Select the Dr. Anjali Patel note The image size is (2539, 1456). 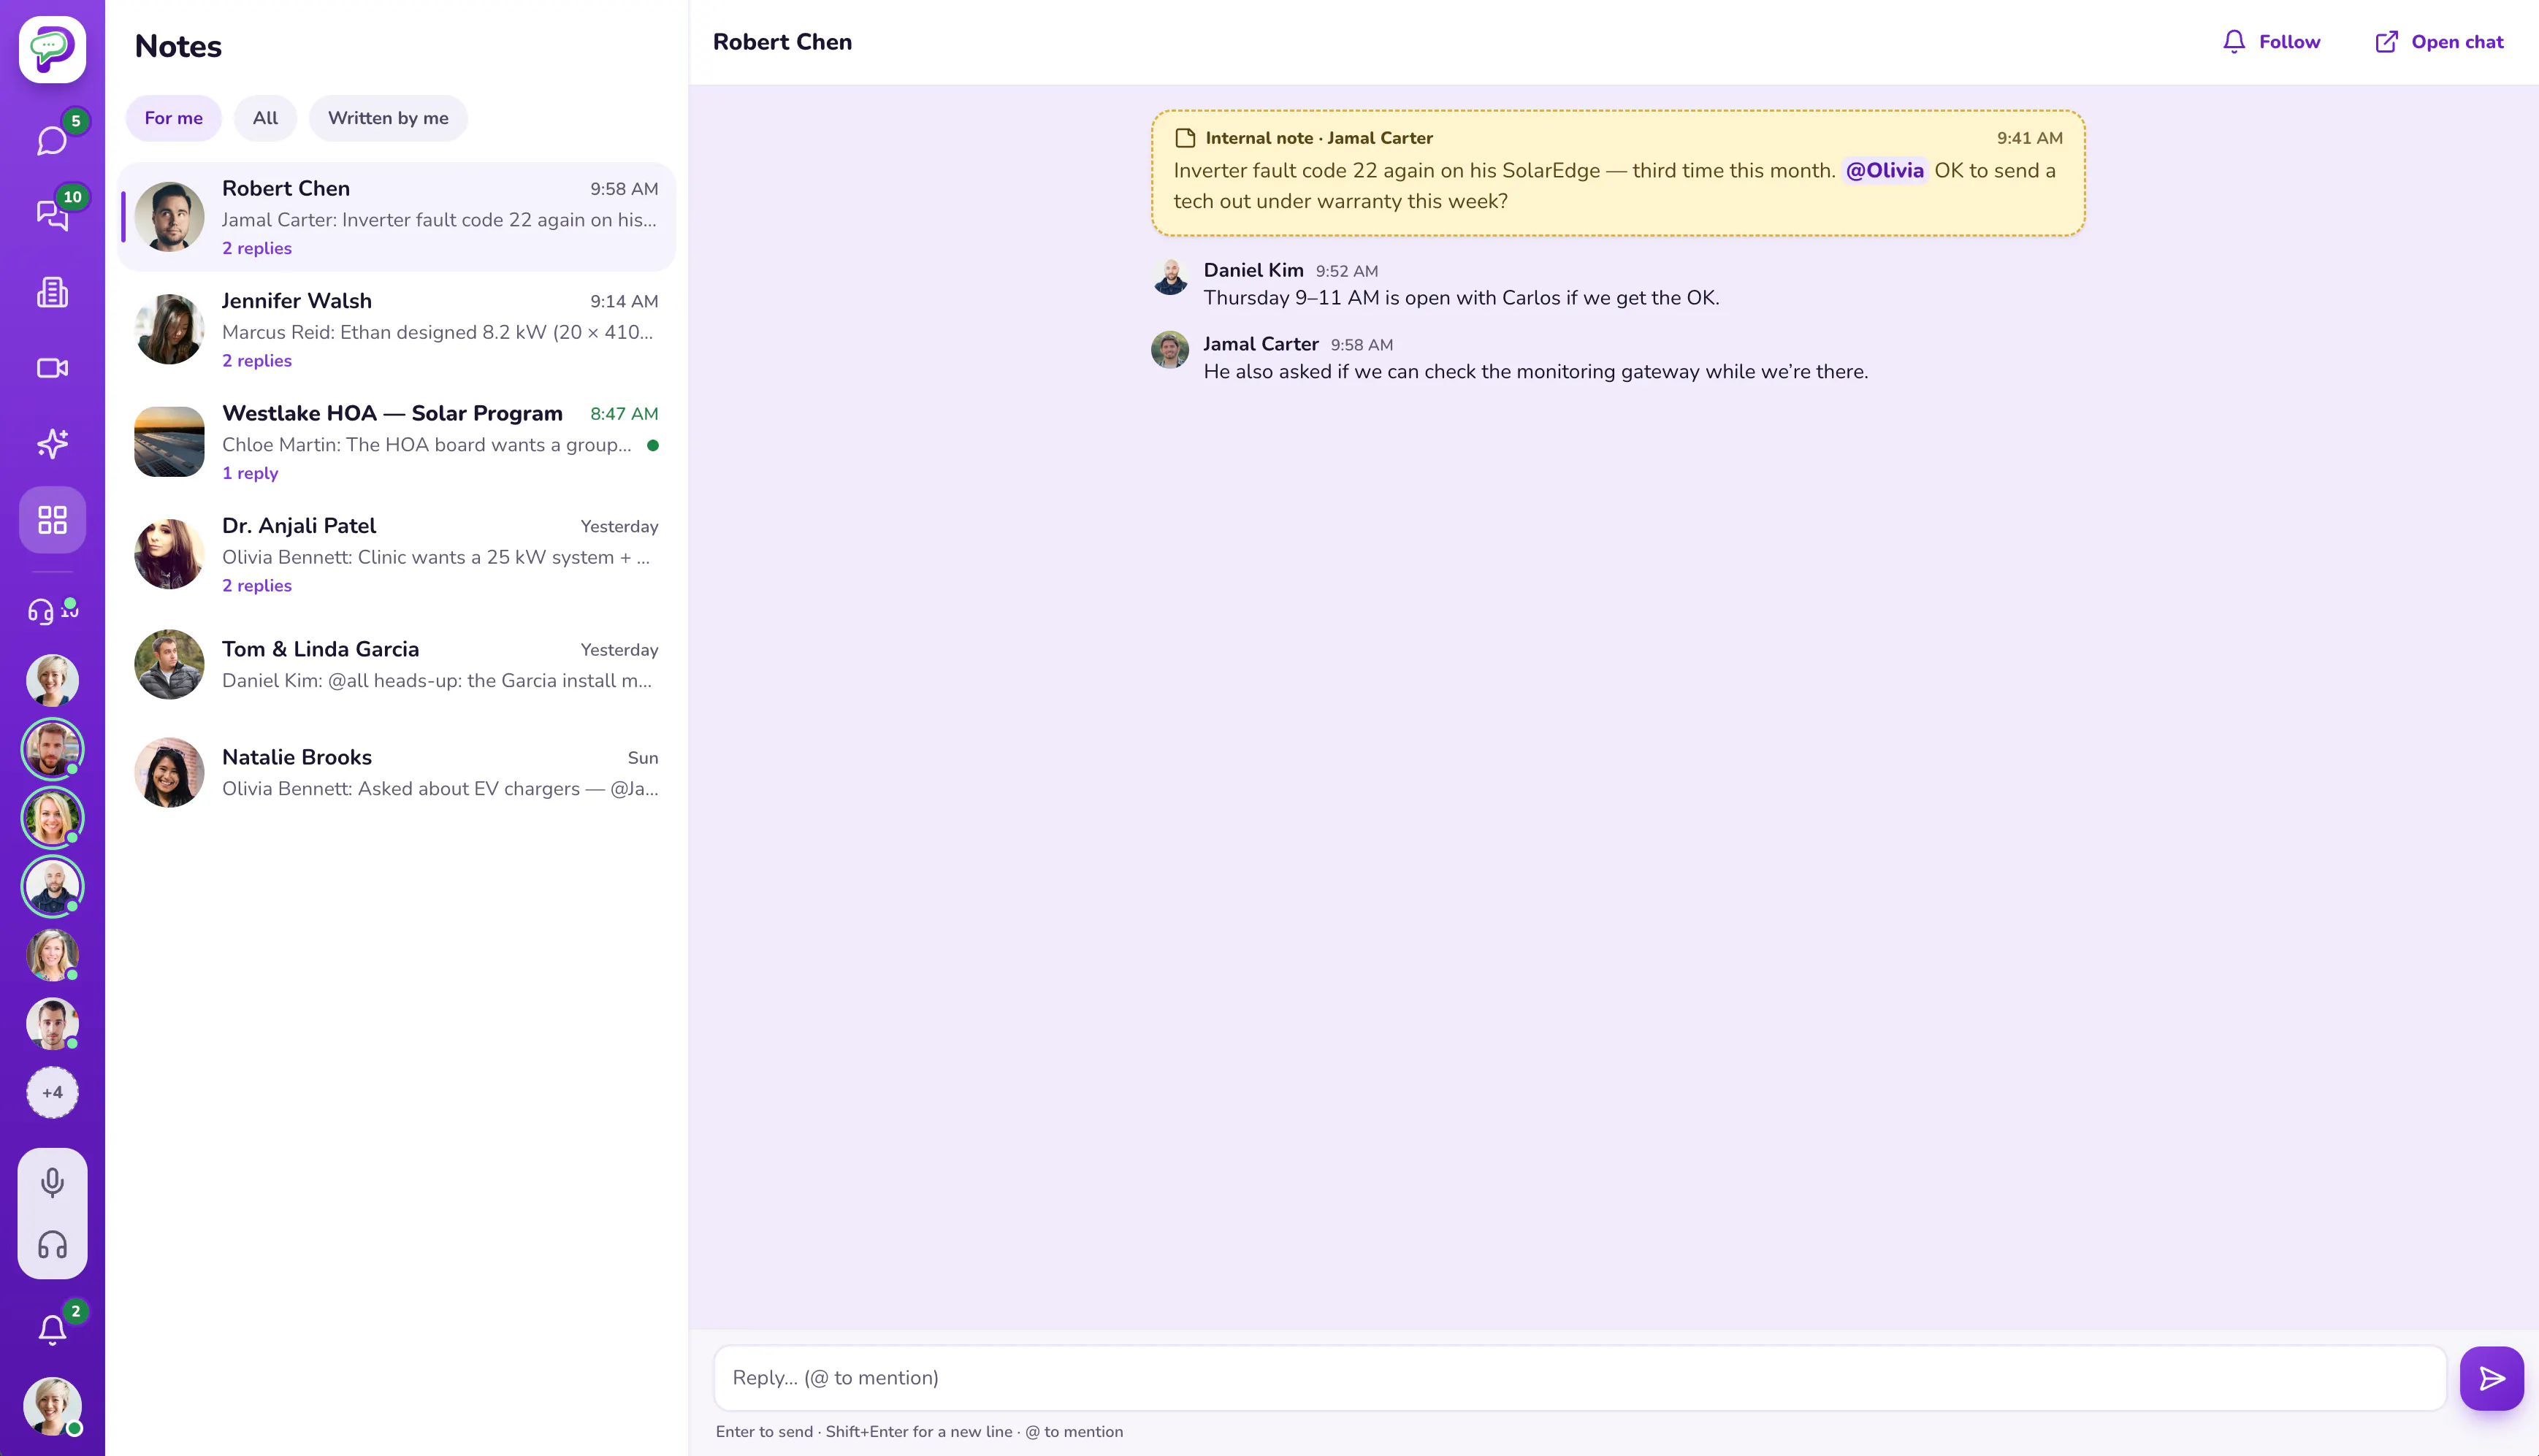[x=397, y=554]
